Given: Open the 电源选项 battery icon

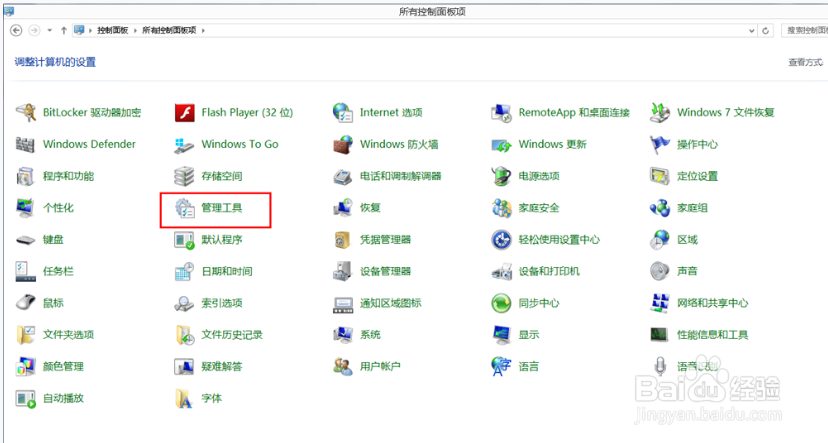Looking at the screenshot, I should (501, 176).
